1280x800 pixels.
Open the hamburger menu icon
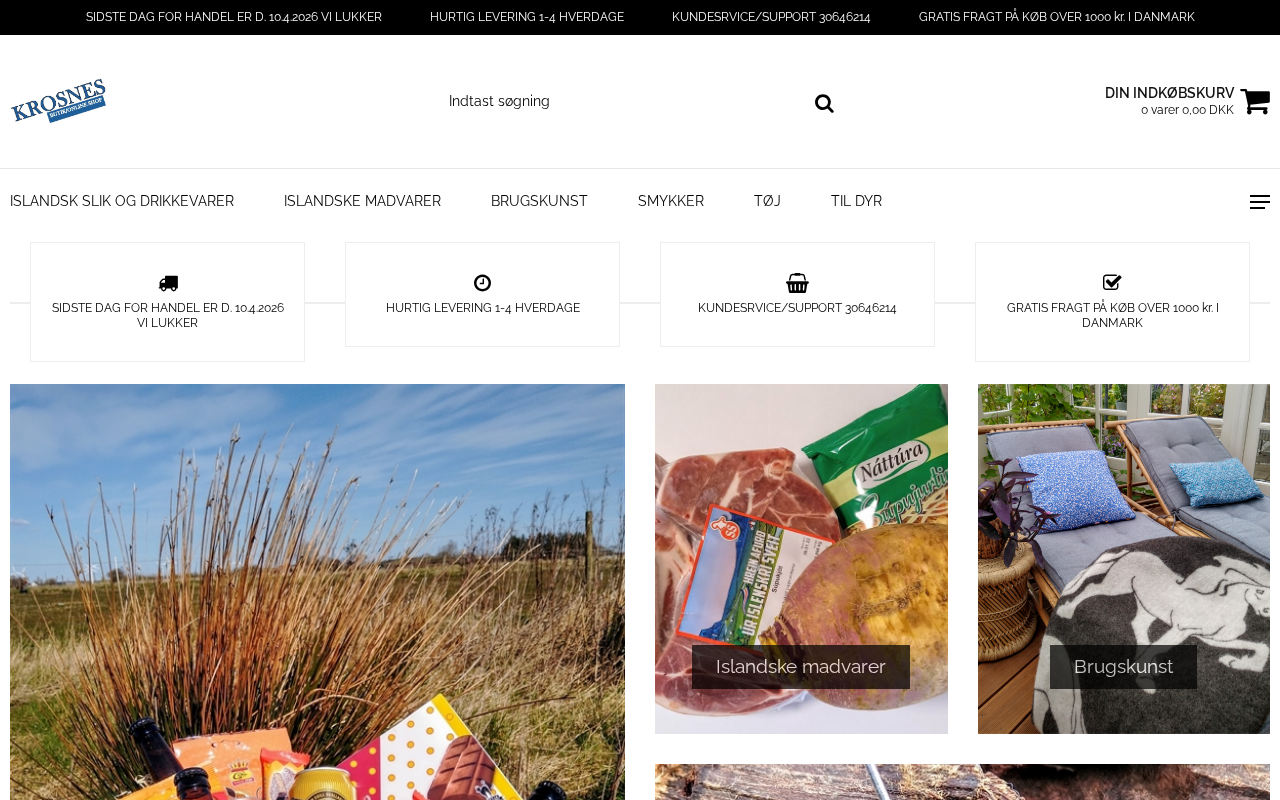[1260, 202]
